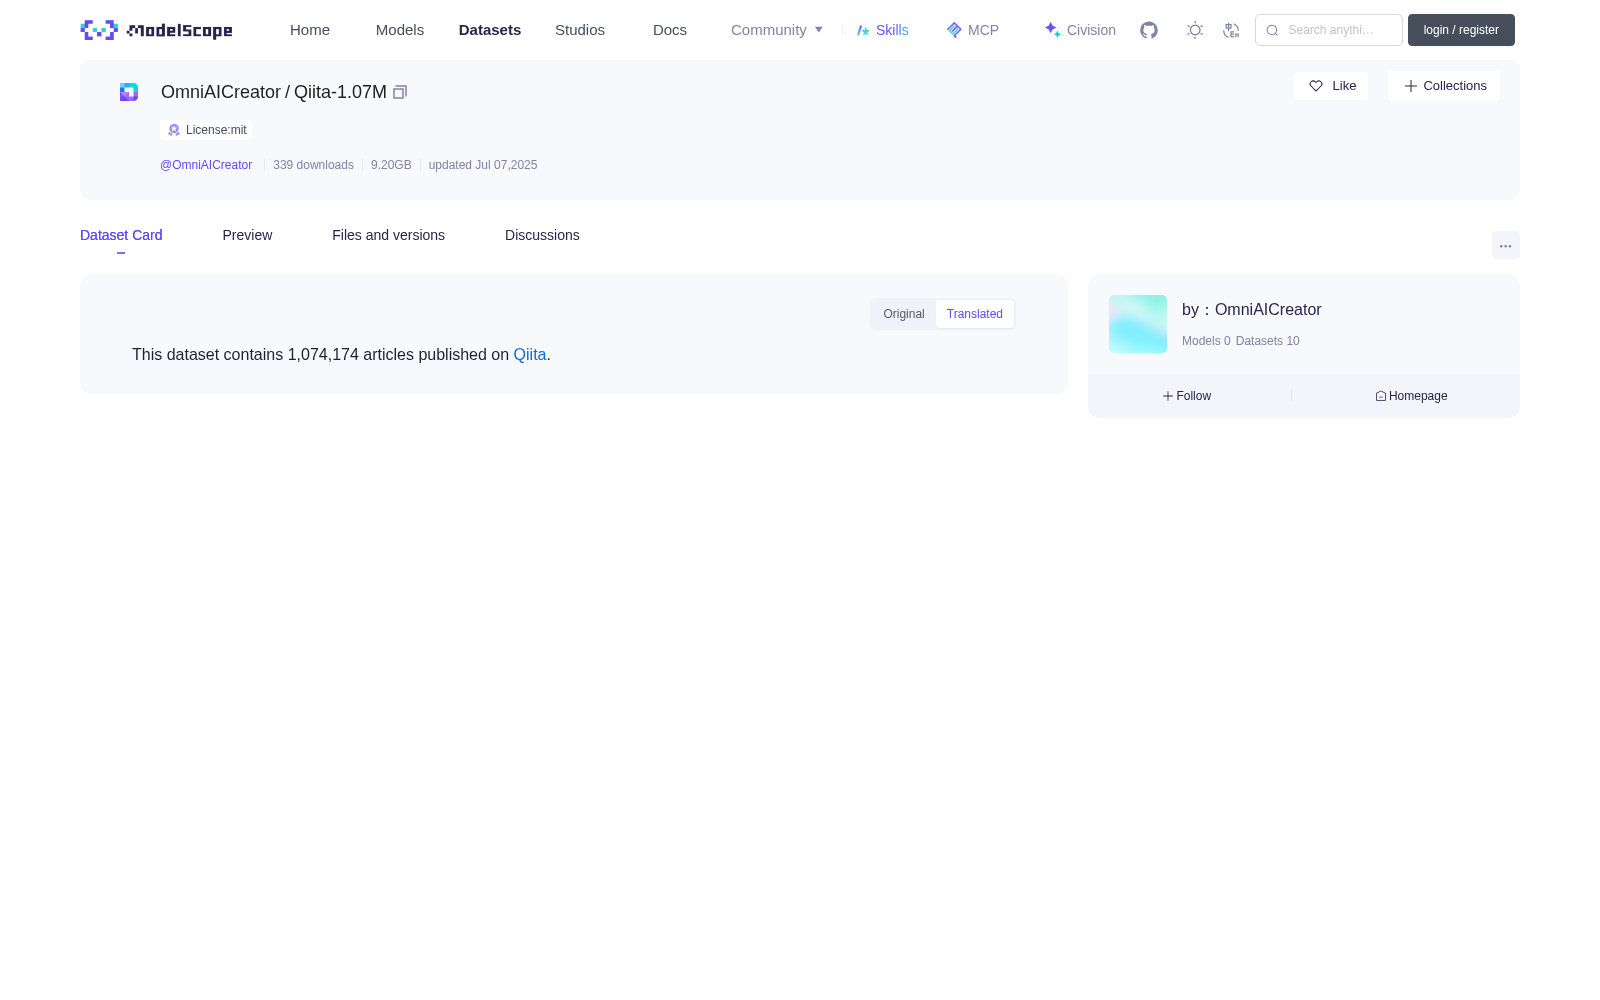Open the ModelScope logo home link
The image size is (1600, 1000).
[x=156, y=30]
